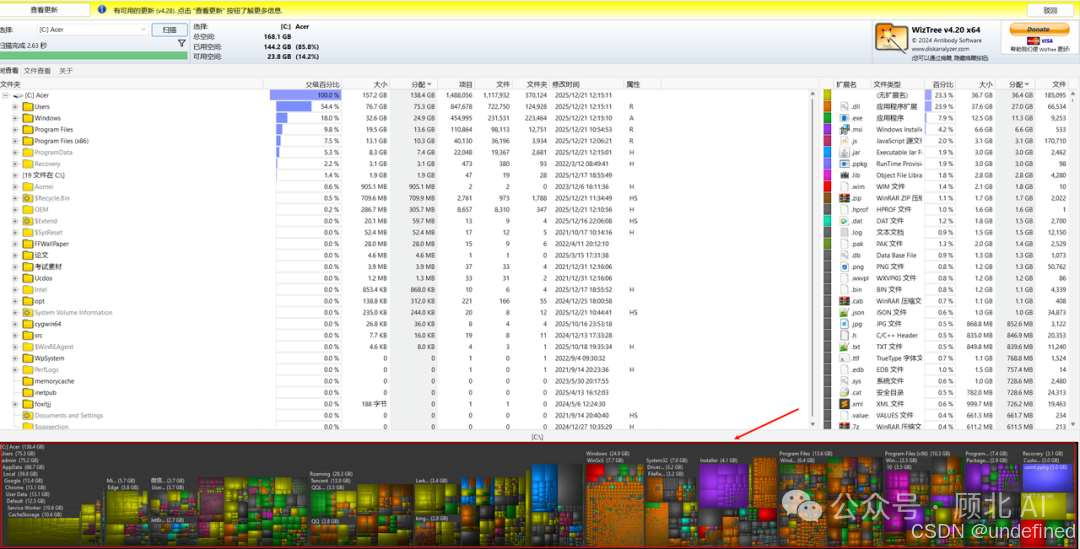The width and height of the screenshot is (1080, 549).
Task: Click the purple Installer (4.1 GB) treemap block
Action: point(724,486)
